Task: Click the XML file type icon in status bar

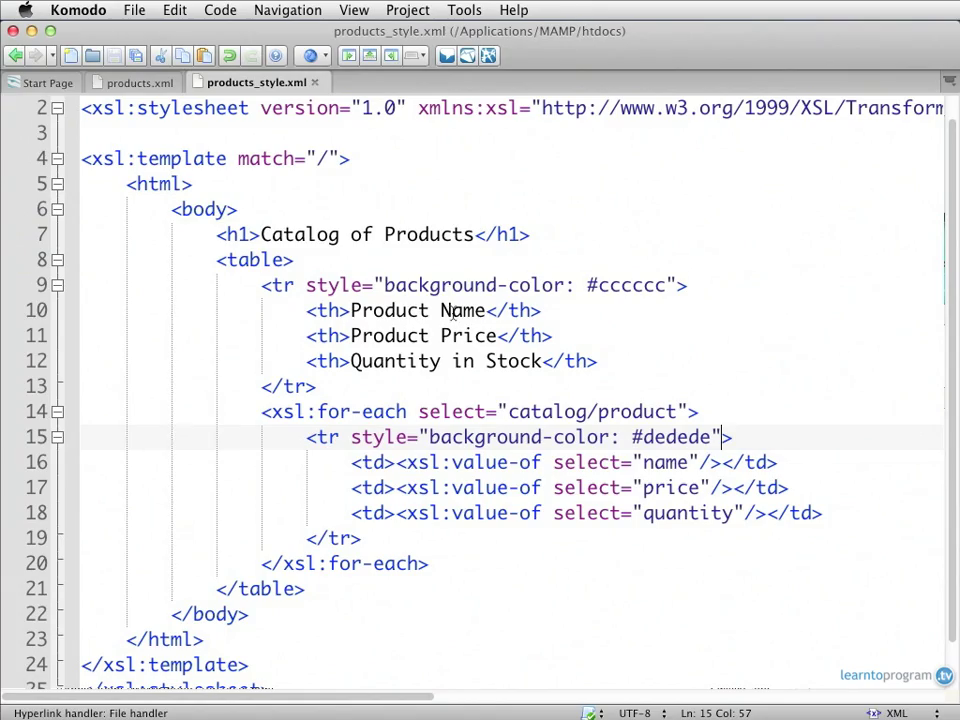Action: (x=874, y=713)
